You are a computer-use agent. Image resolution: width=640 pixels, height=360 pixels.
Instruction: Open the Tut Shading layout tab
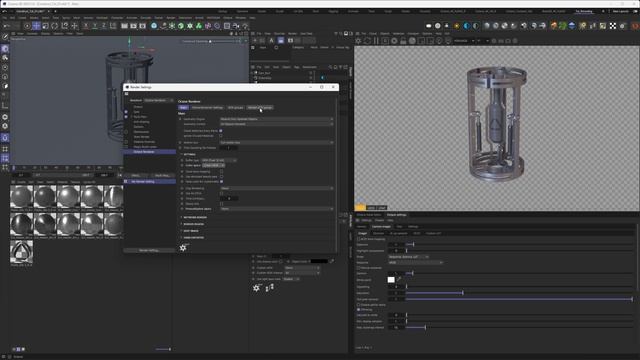click(584, 11)
